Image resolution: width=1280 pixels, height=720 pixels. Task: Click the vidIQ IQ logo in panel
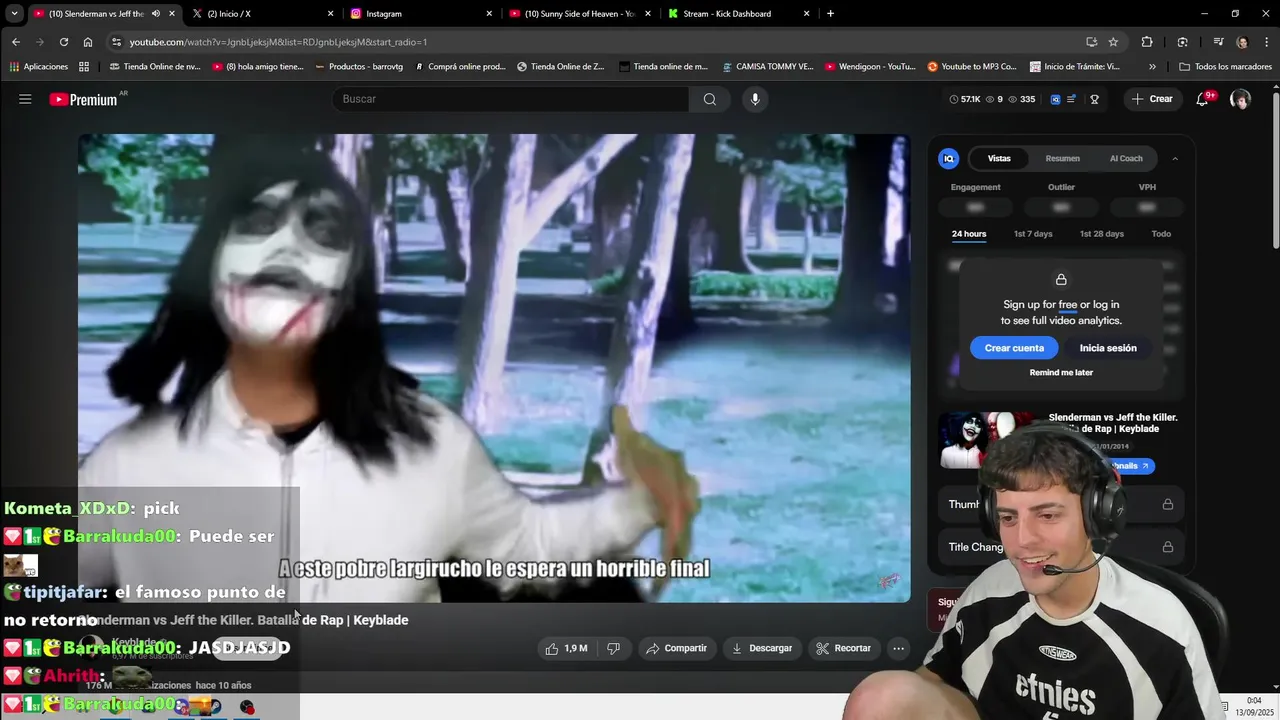click(x=949, y=158)
